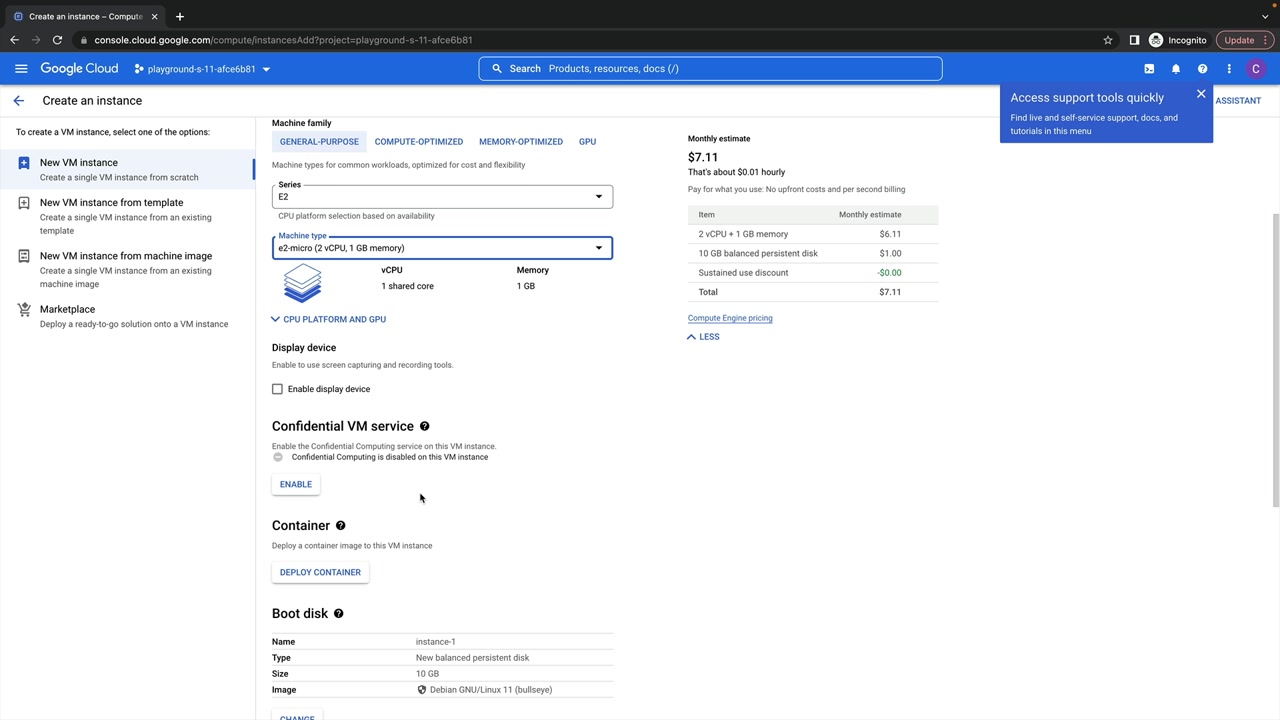Activate Cloud Shell icon
The width and height of the screenshot is (1280, 720).
click(x=1149, y=69)
